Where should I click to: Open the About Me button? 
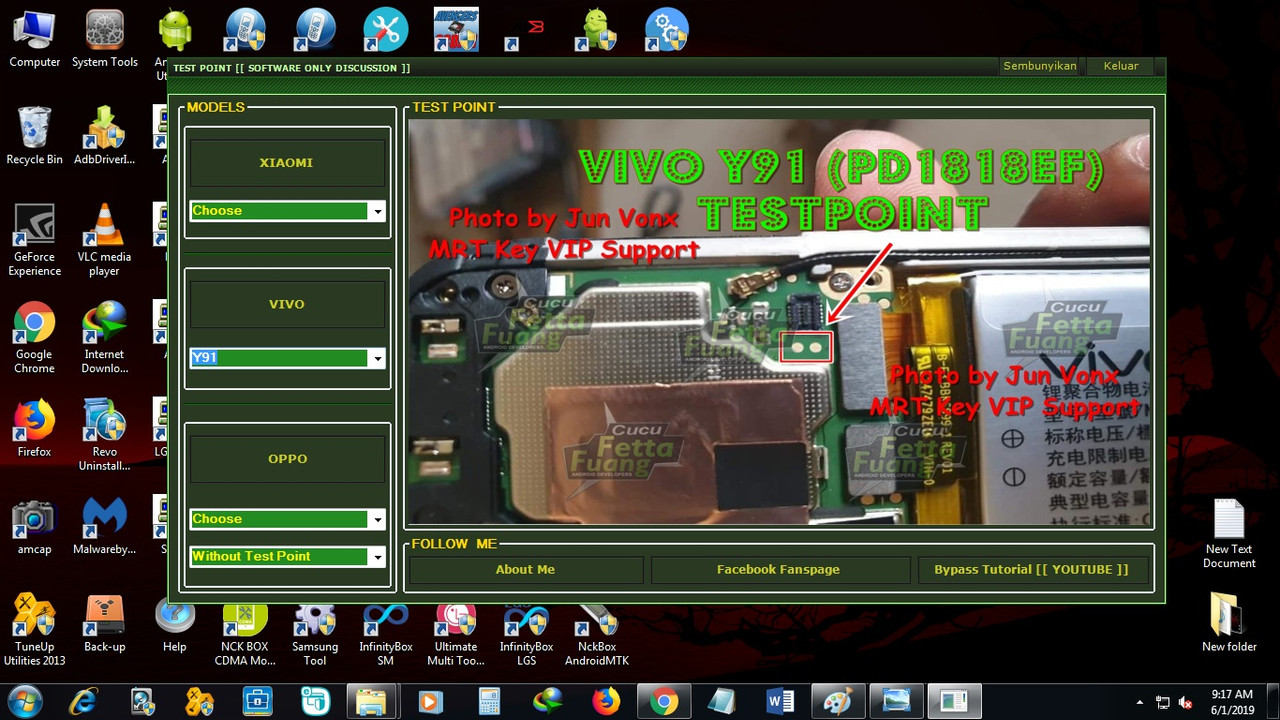[x=526, y=570]
